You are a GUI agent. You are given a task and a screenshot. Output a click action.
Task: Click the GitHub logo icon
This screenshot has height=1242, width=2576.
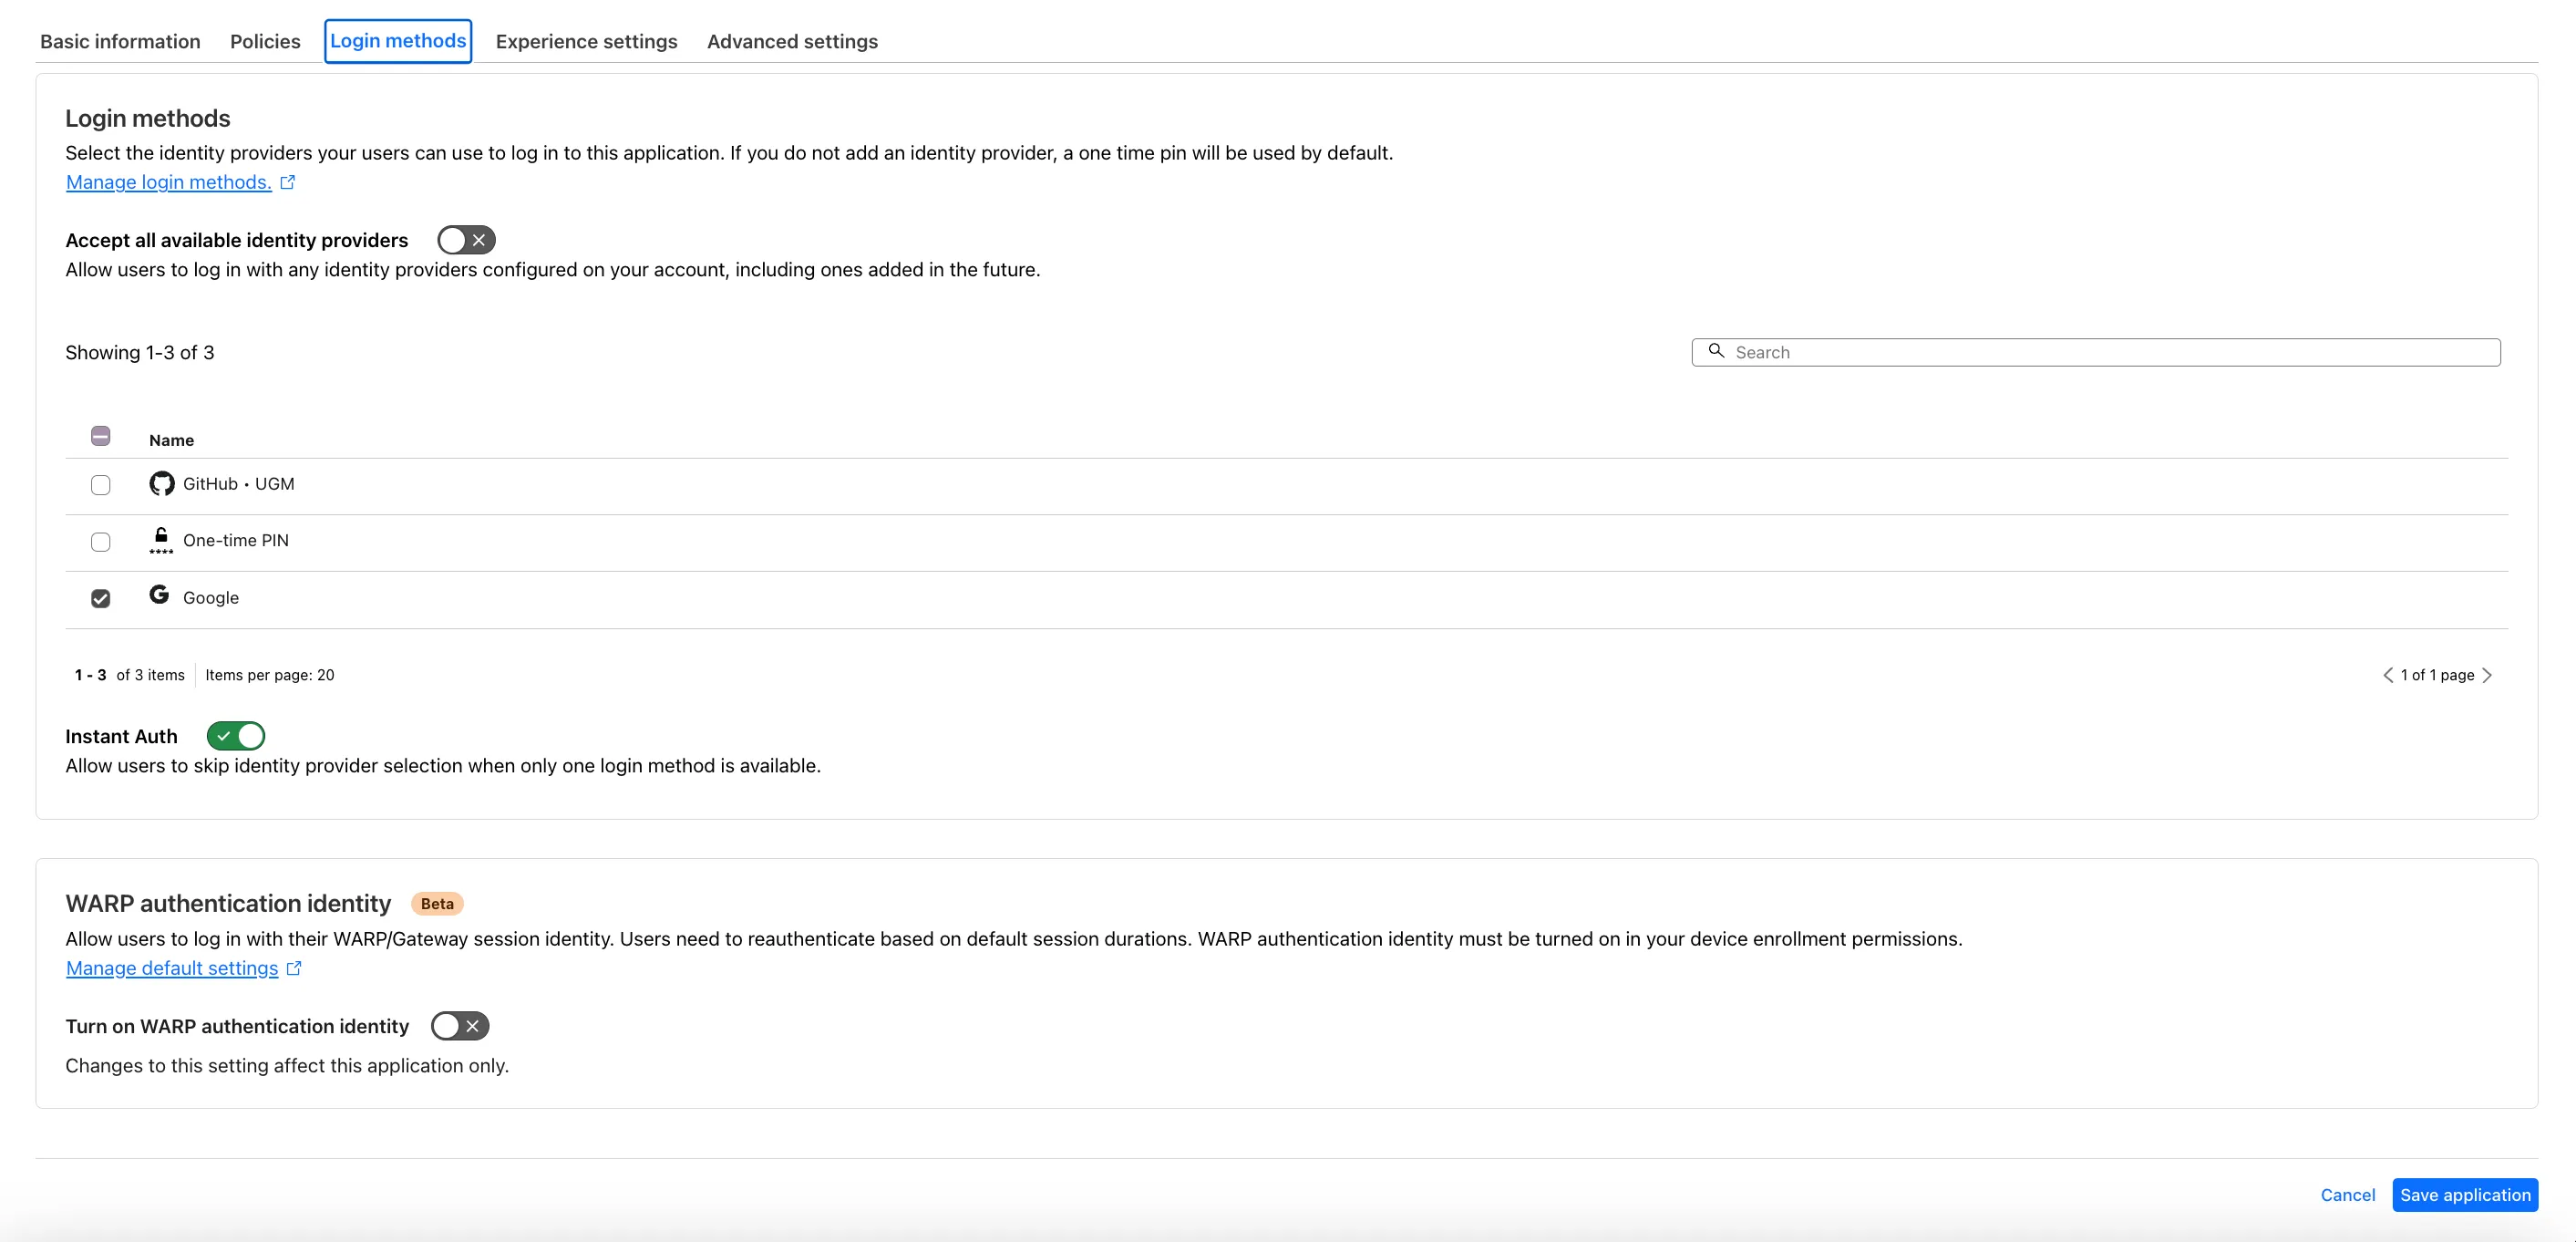[161, 484]
